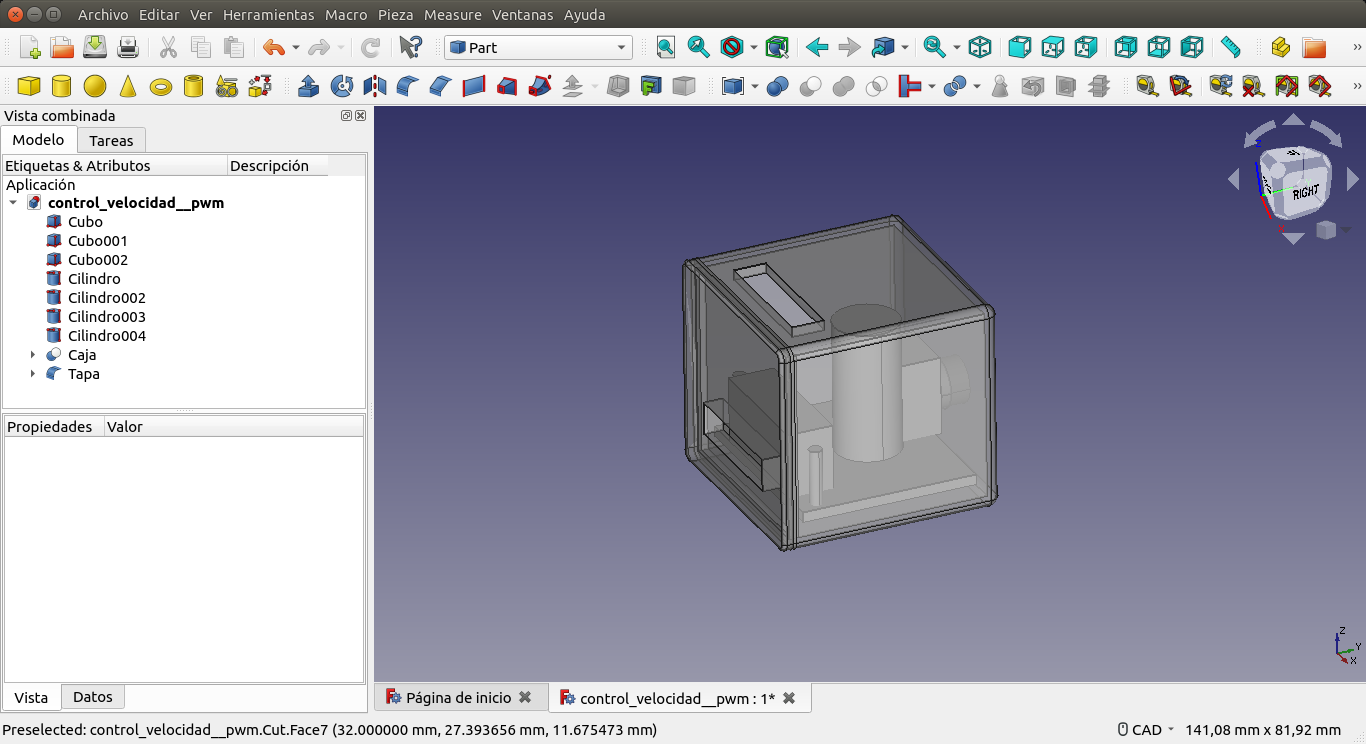Click the What's This help cursor icon
This screenshot has width=1366, height=744.
tap(410, 47)
